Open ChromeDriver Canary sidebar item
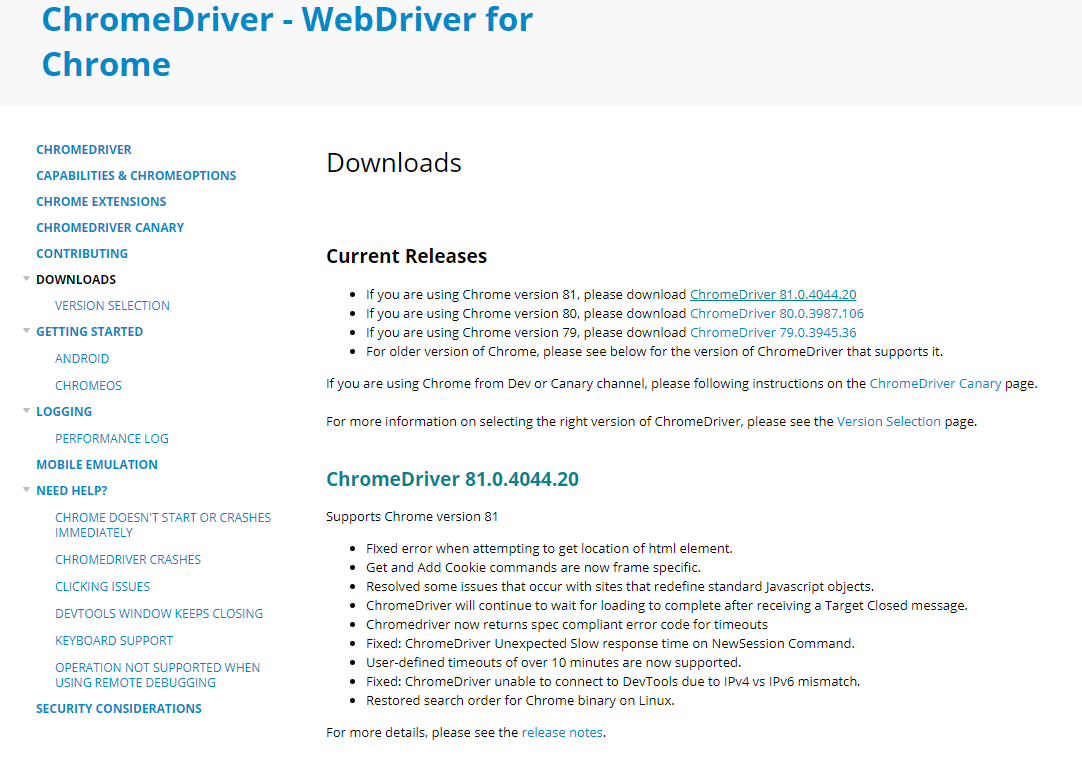The height and width of the screenshot is (758, 1082). (x=110, y=228)
